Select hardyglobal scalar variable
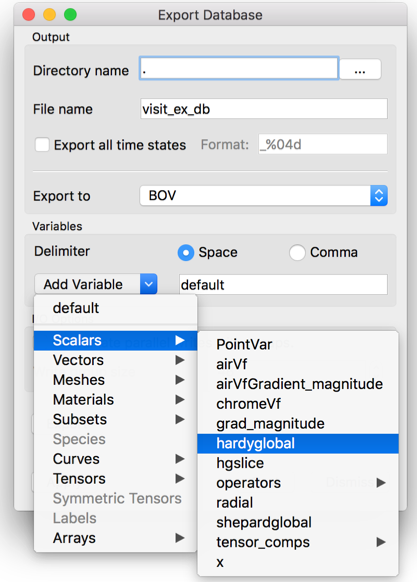Screen dimensions: 417x582 tap(298, 444)
